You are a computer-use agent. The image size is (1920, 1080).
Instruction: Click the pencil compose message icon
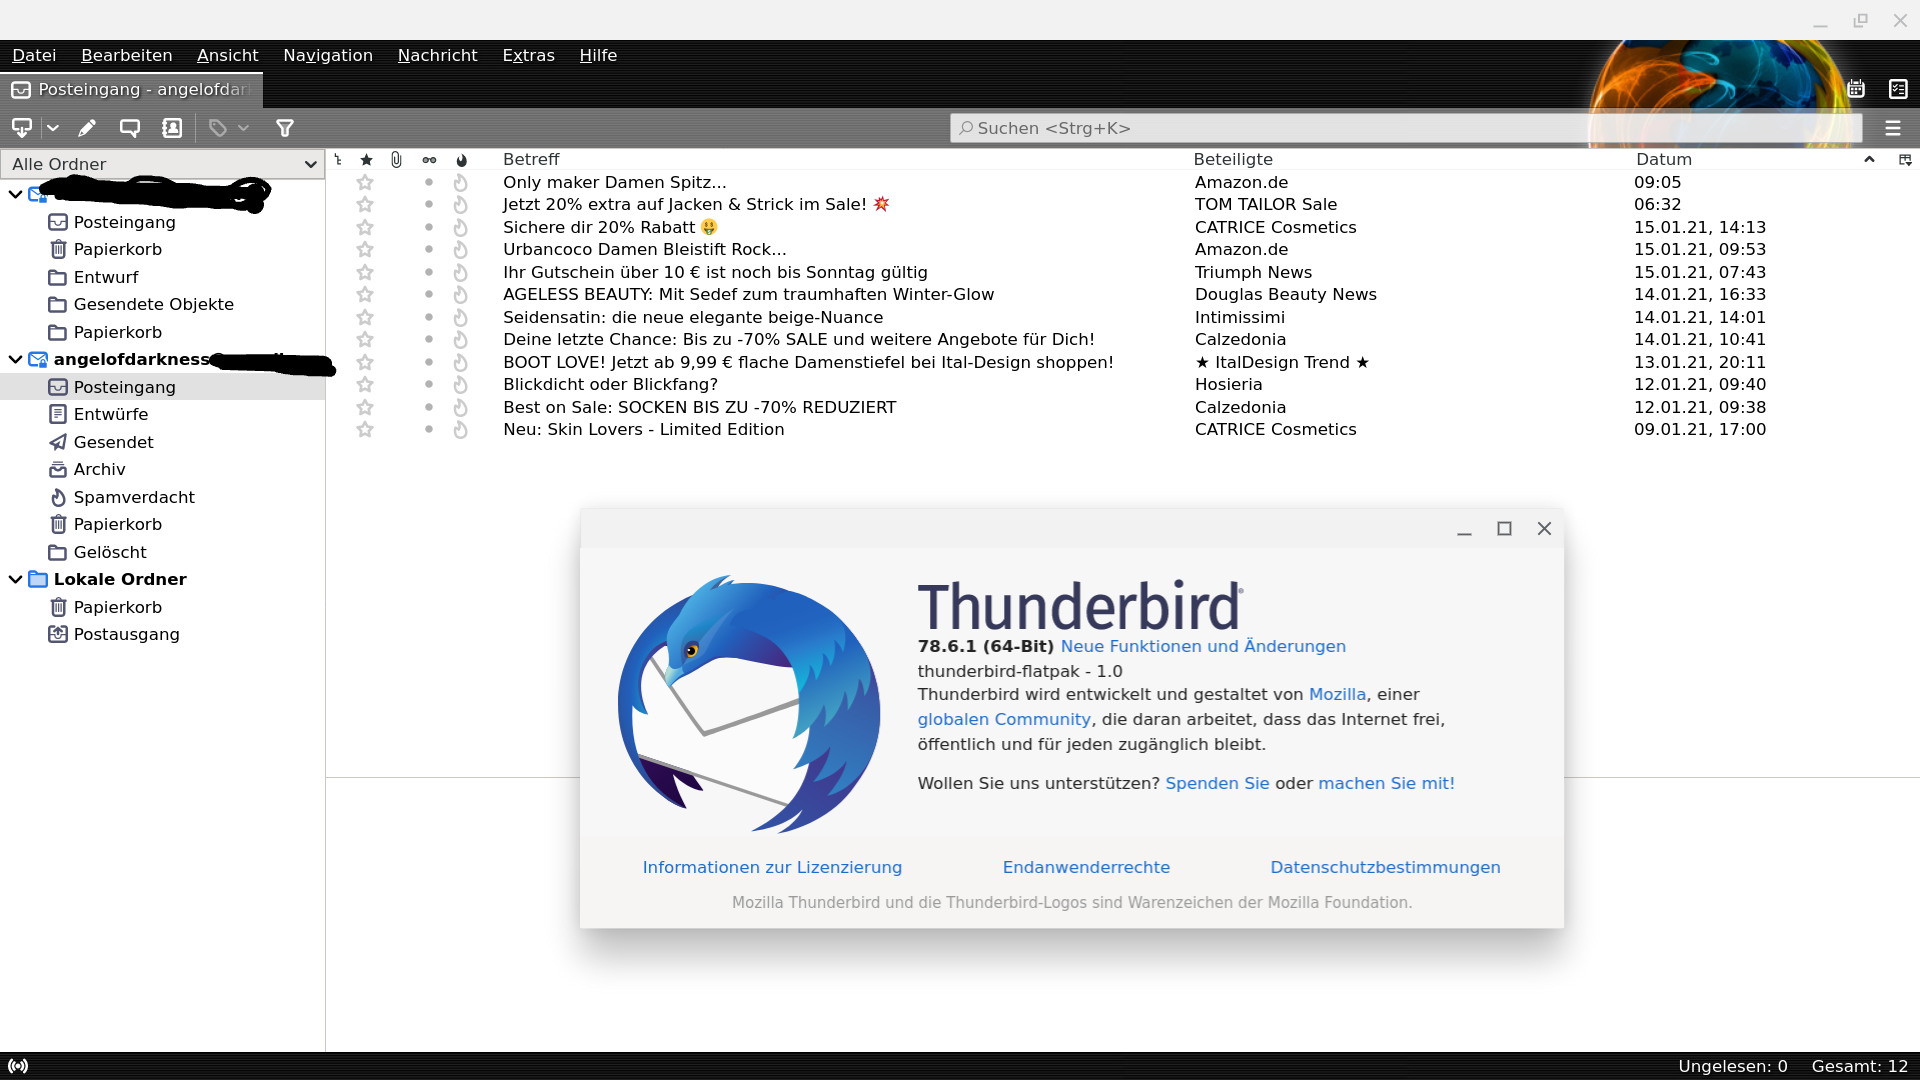[x=87, y=128]
